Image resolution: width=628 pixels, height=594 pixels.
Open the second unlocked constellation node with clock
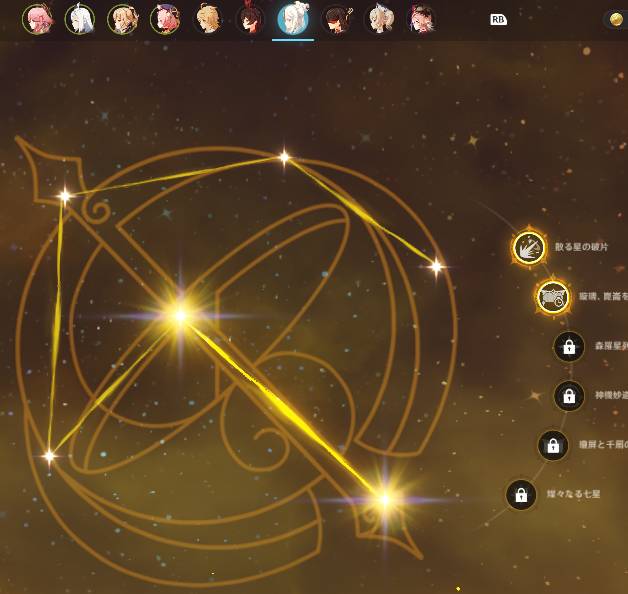click(553, 297)
